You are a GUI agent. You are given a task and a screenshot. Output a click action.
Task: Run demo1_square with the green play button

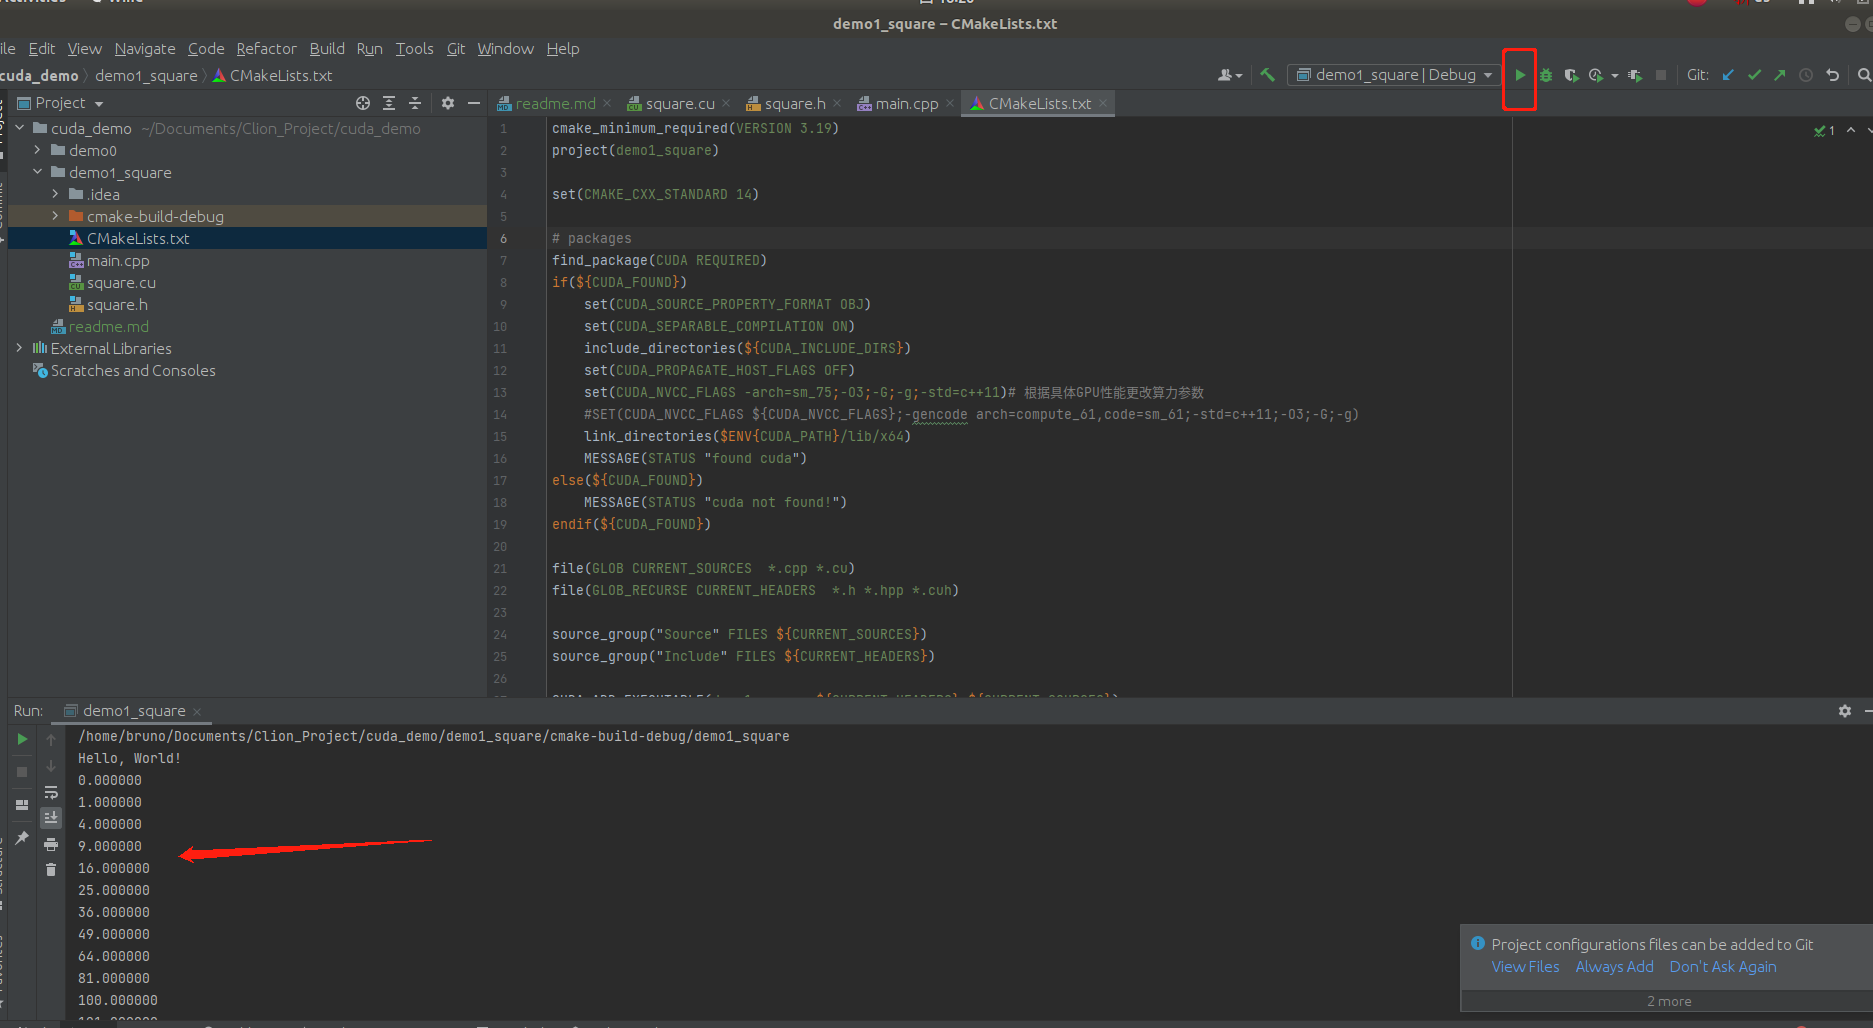[x=1520, y=75]
